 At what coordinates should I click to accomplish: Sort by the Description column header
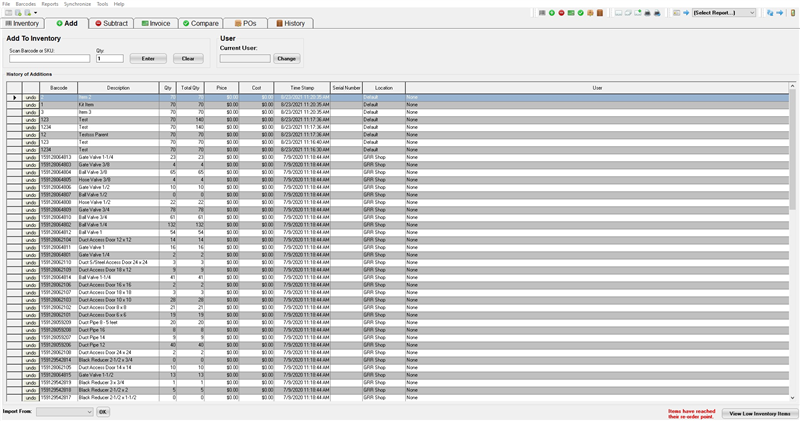click(118, 88)
